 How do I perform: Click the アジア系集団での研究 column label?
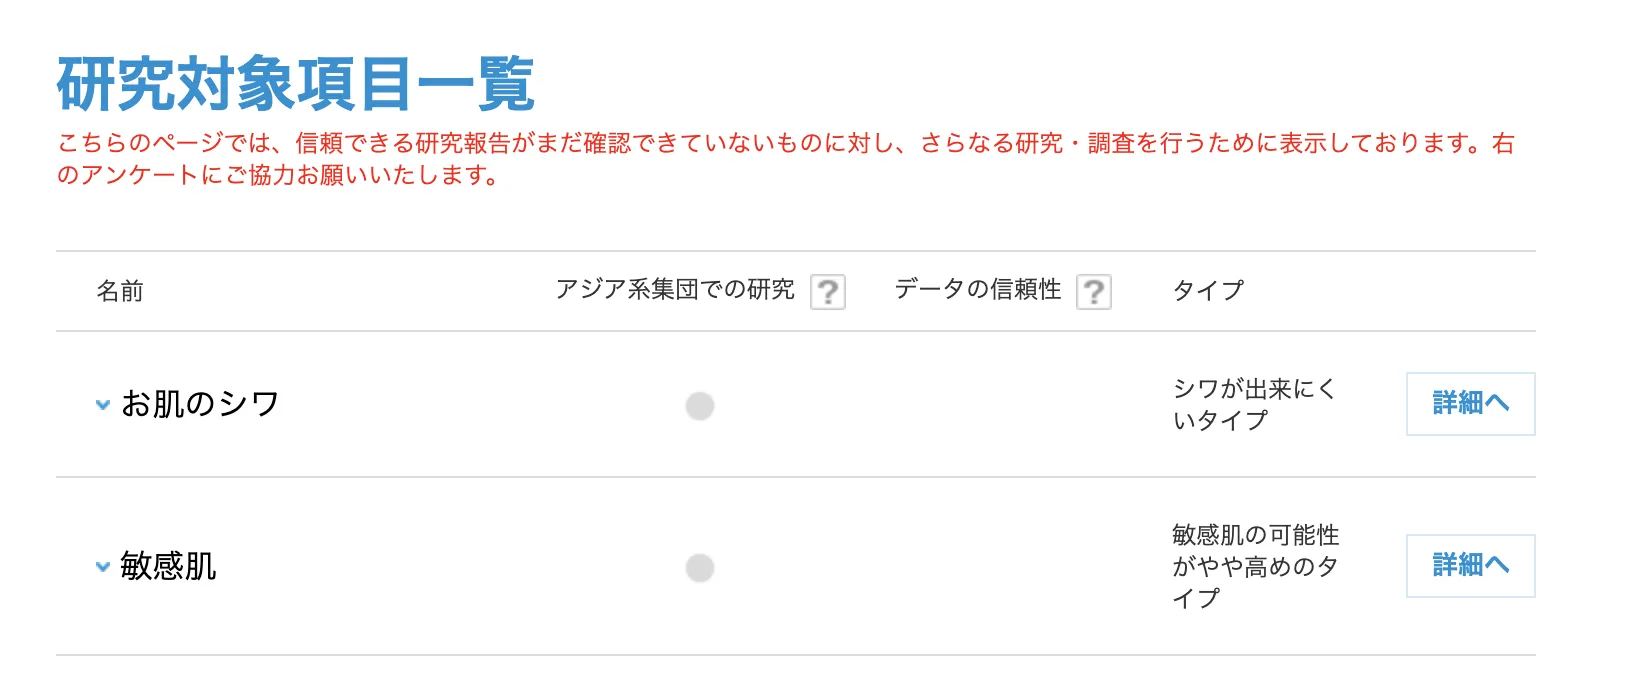point(675,289)
